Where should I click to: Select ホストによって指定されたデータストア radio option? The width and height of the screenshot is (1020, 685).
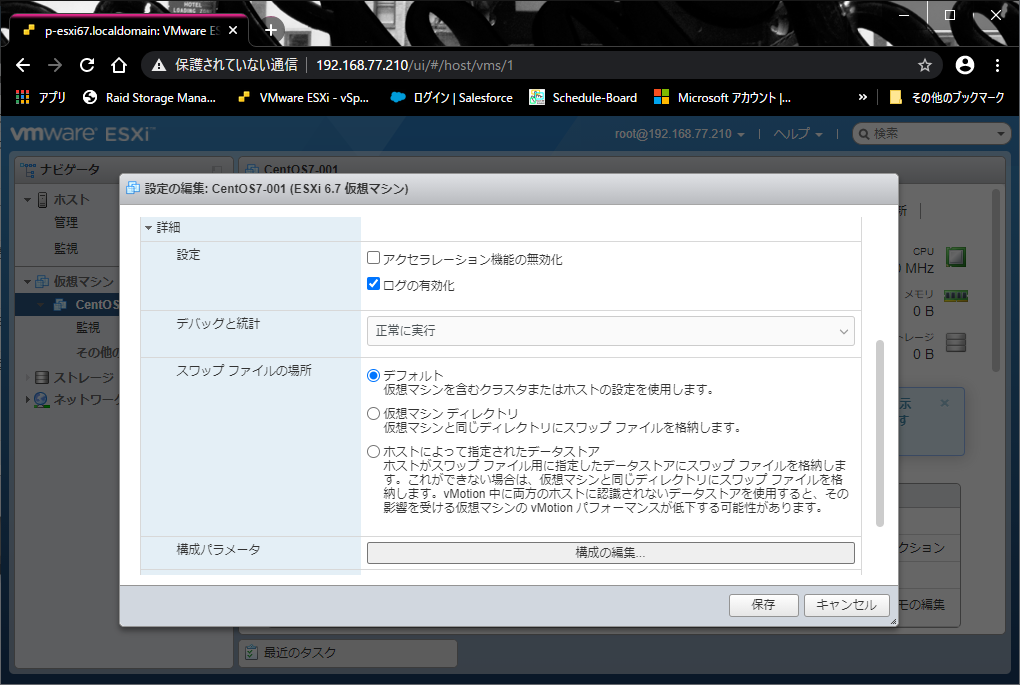click(373, 451)
